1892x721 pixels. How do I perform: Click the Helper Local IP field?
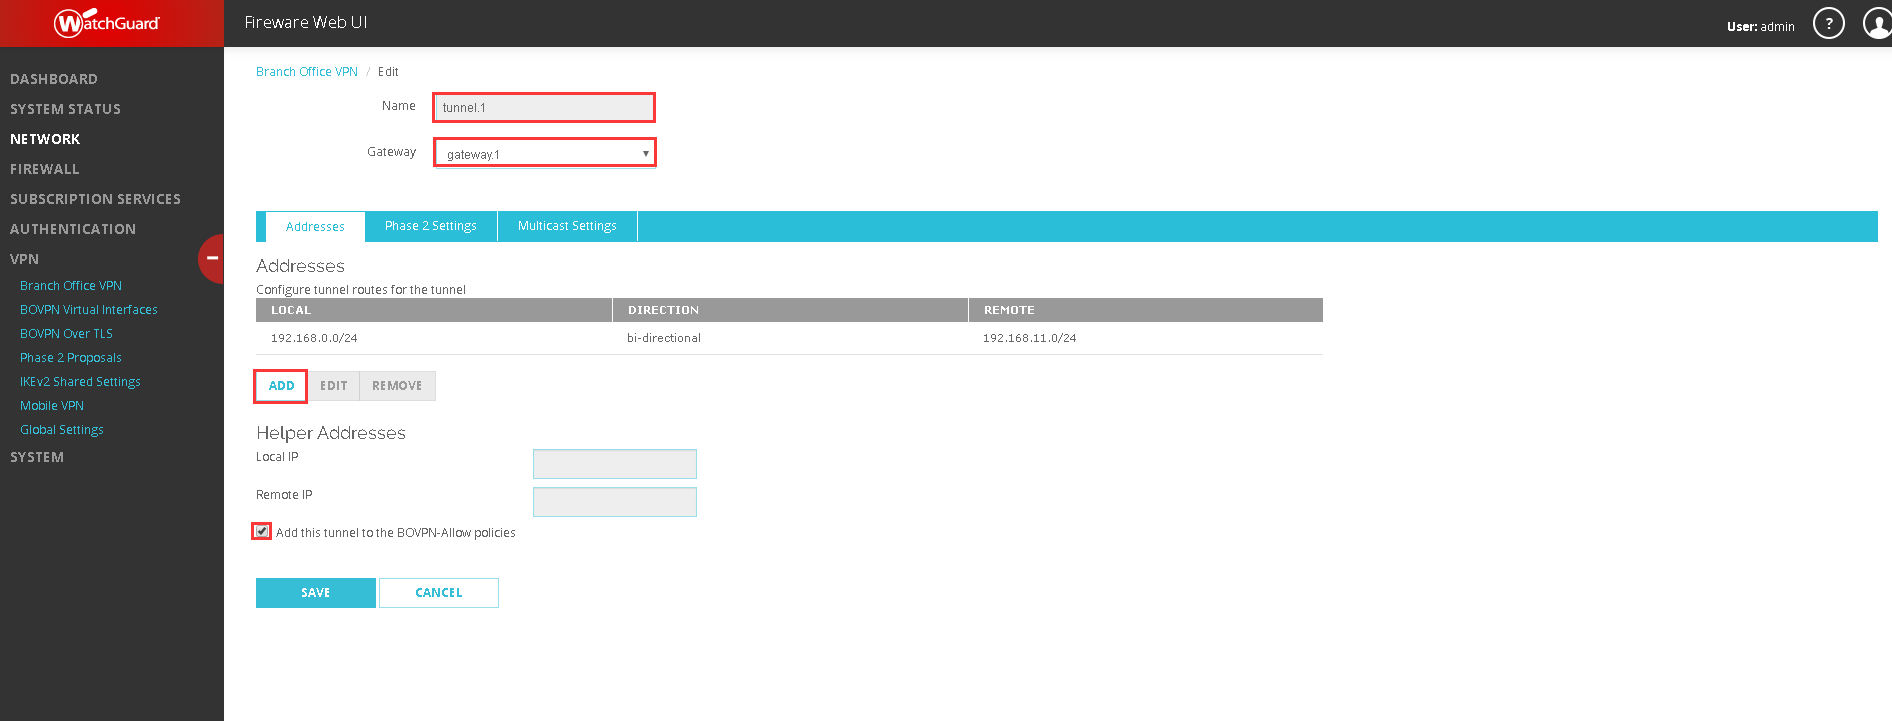(615, 464)
